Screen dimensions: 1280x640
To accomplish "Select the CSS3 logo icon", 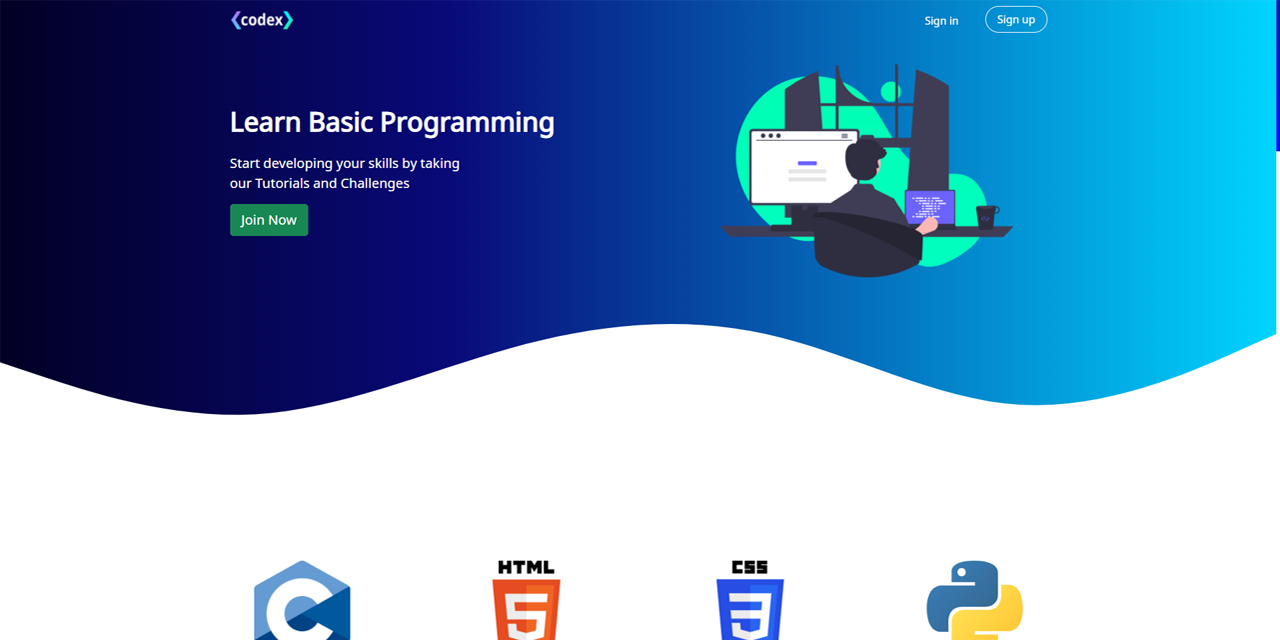I will pyautogui.click(x=750, y=600).
